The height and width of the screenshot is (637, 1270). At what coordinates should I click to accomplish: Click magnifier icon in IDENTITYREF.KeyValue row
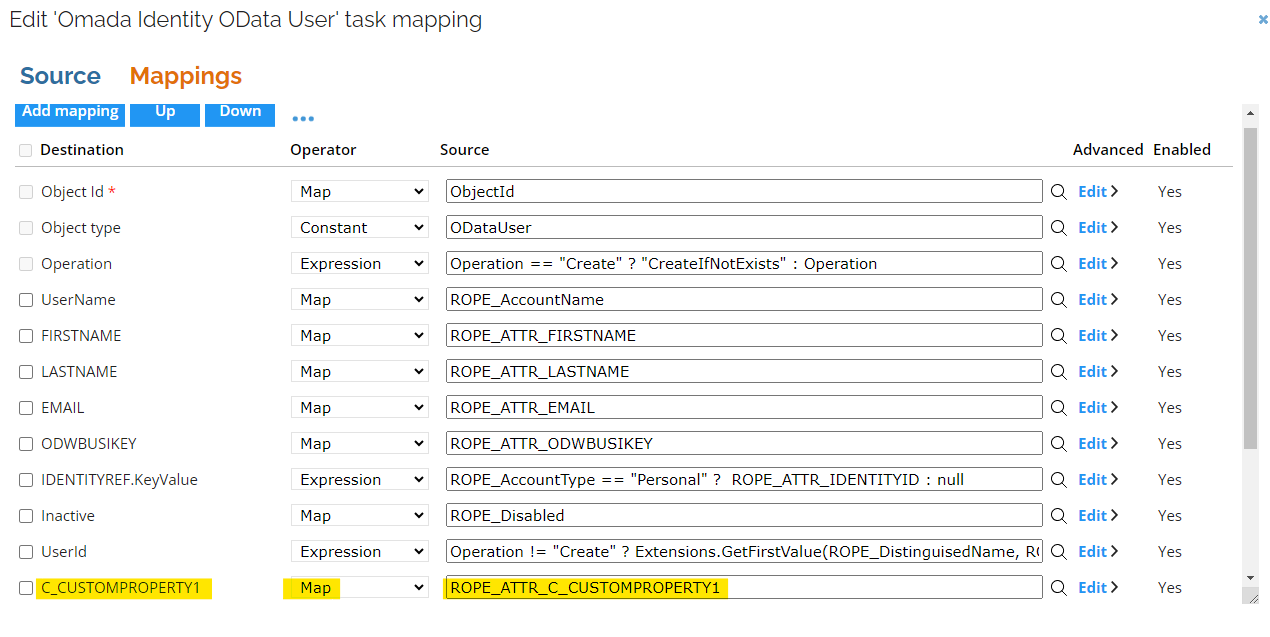coord(1058,480)
